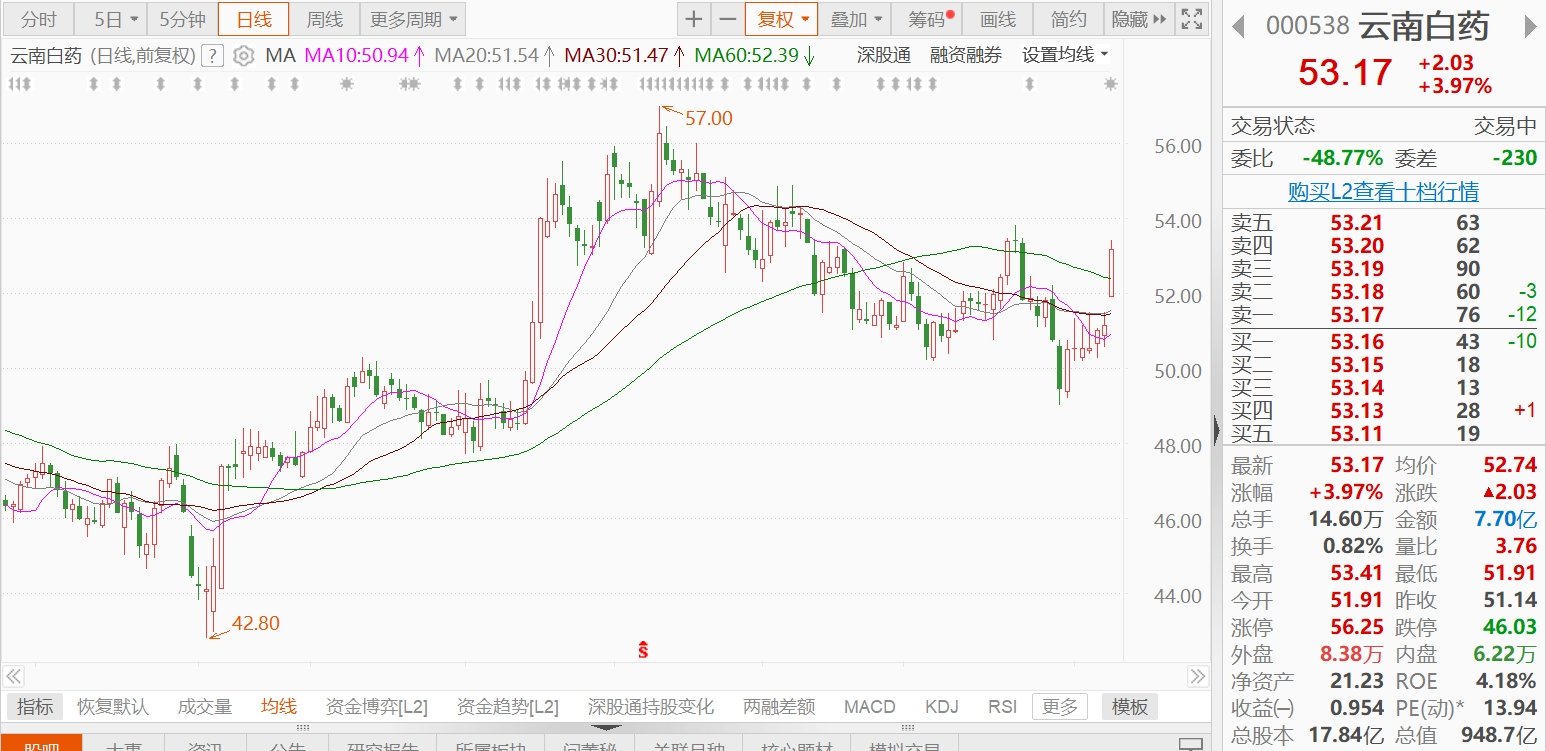The height and width of the screenshot is (751, 1546).
Task: Click the chart scroll-right double arrow
Action: (1197, 675)
